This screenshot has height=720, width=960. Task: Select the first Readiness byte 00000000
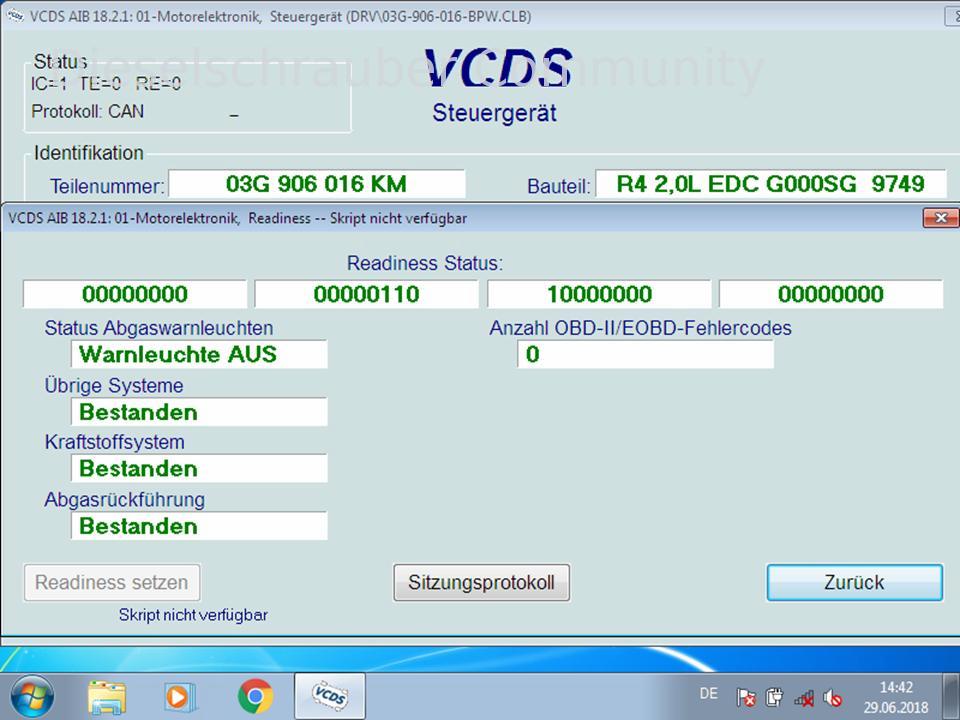[x=135, y=294]
